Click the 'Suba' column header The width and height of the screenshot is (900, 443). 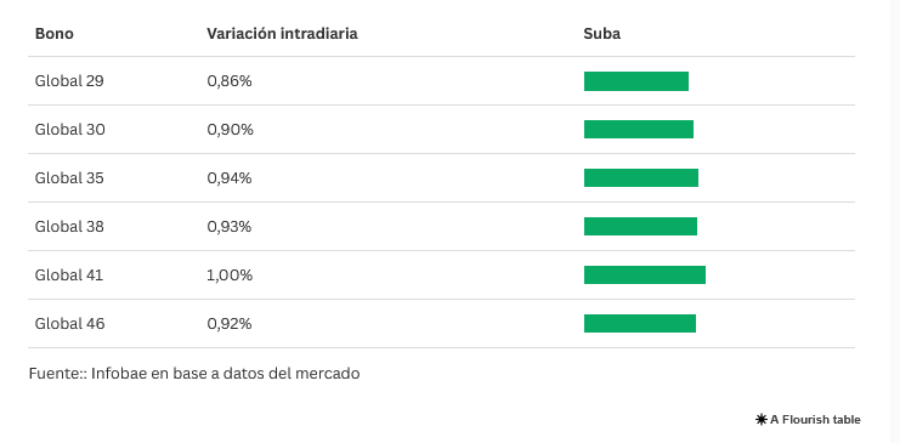[602, 34]
